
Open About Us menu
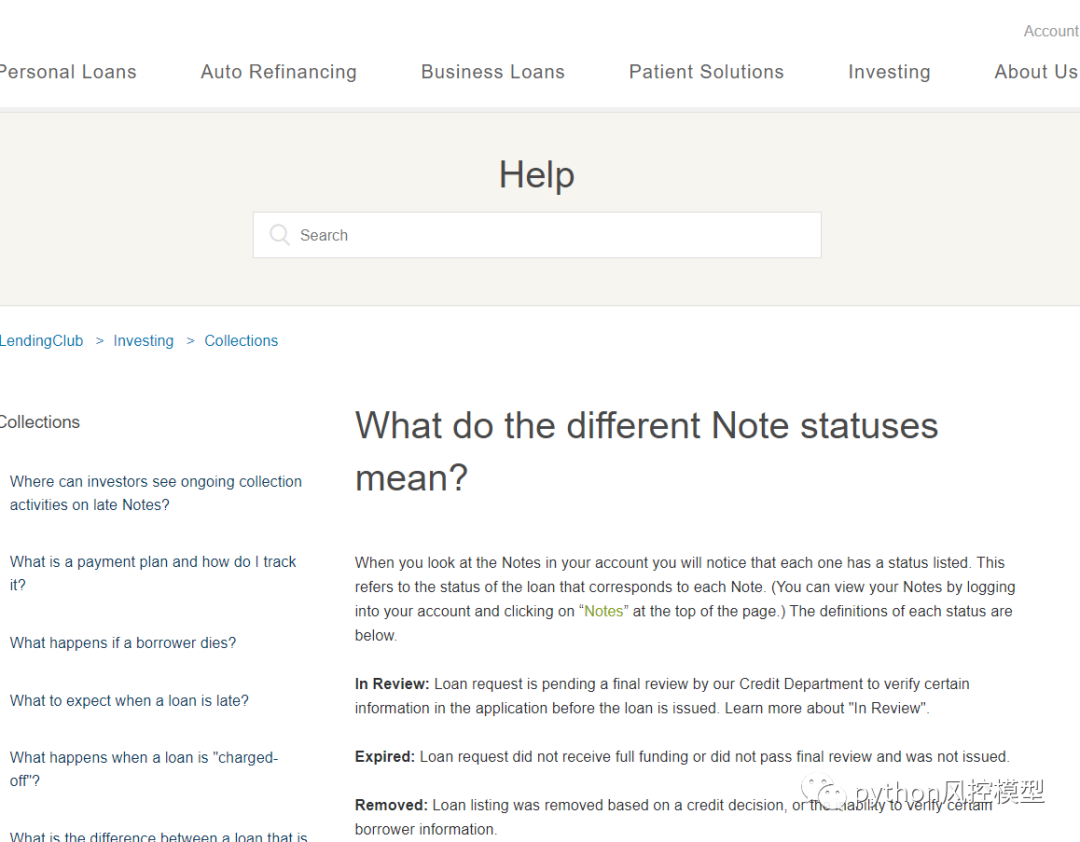tap(1035, 72)
